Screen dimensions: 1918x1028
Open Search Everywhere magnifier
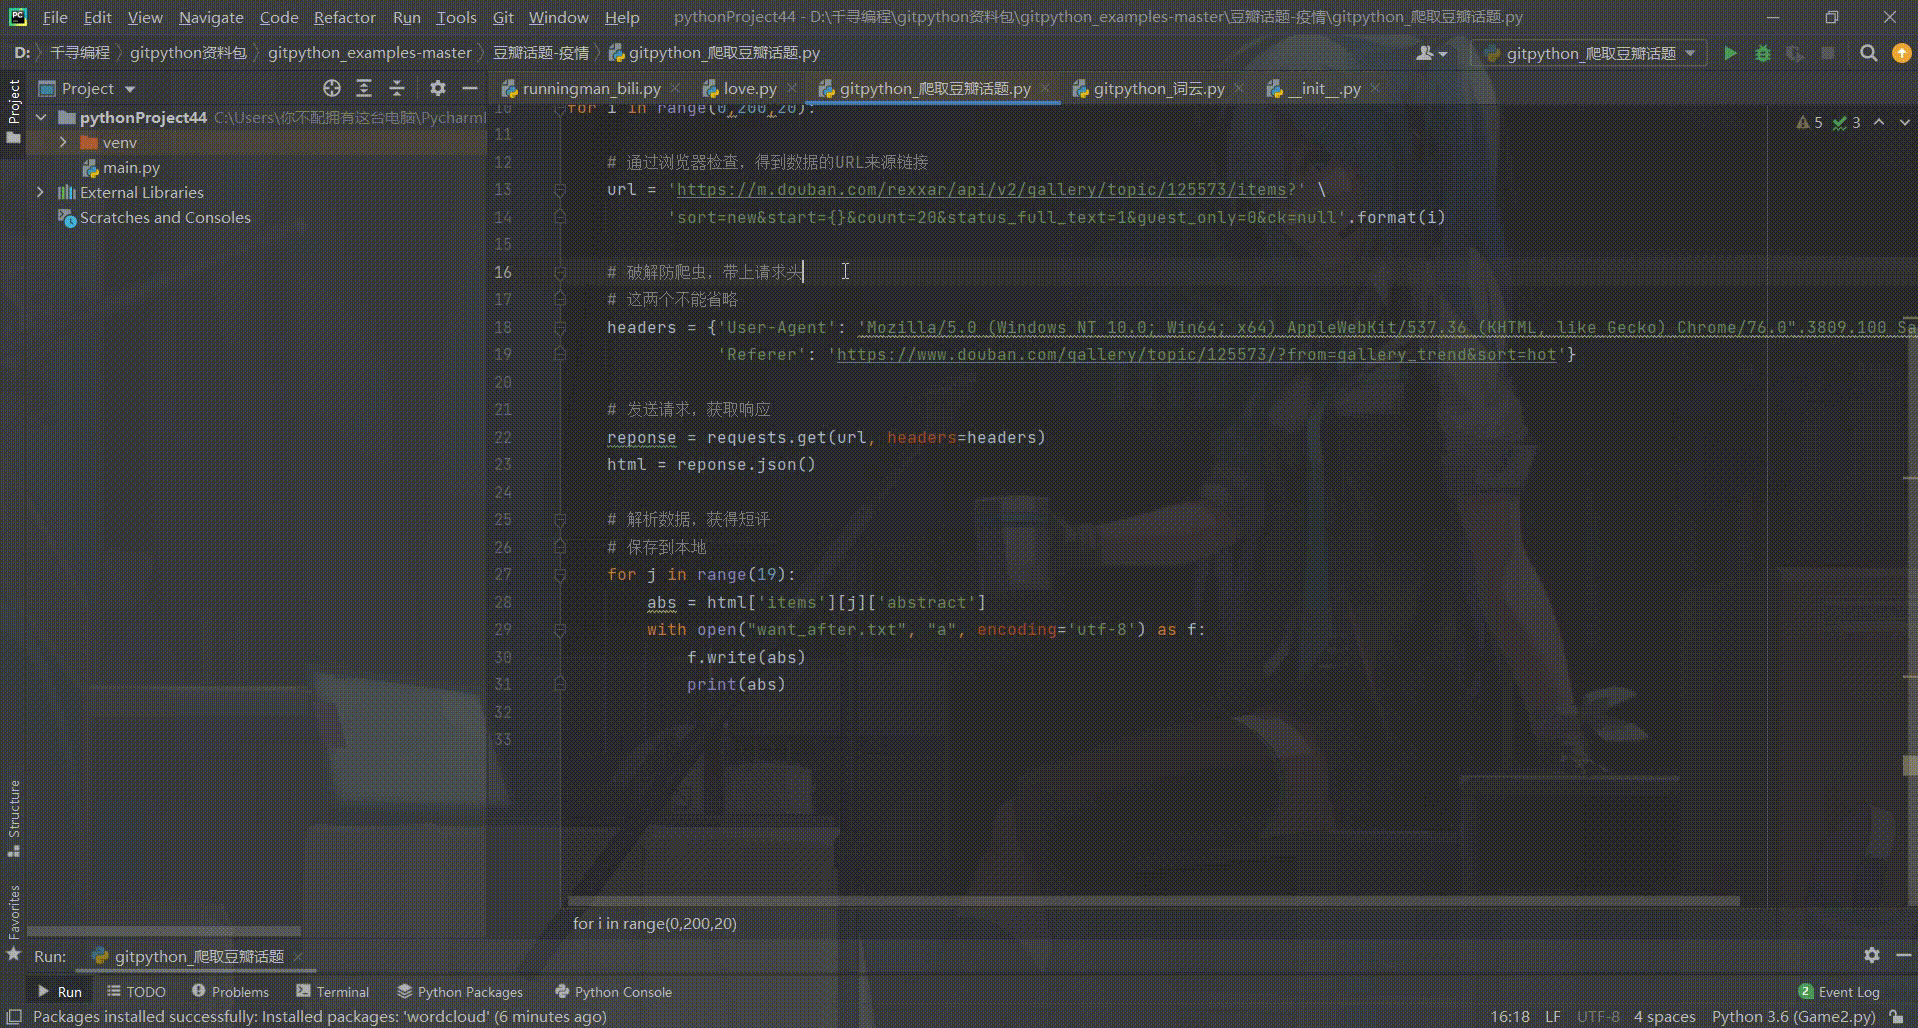[1868, 53]
